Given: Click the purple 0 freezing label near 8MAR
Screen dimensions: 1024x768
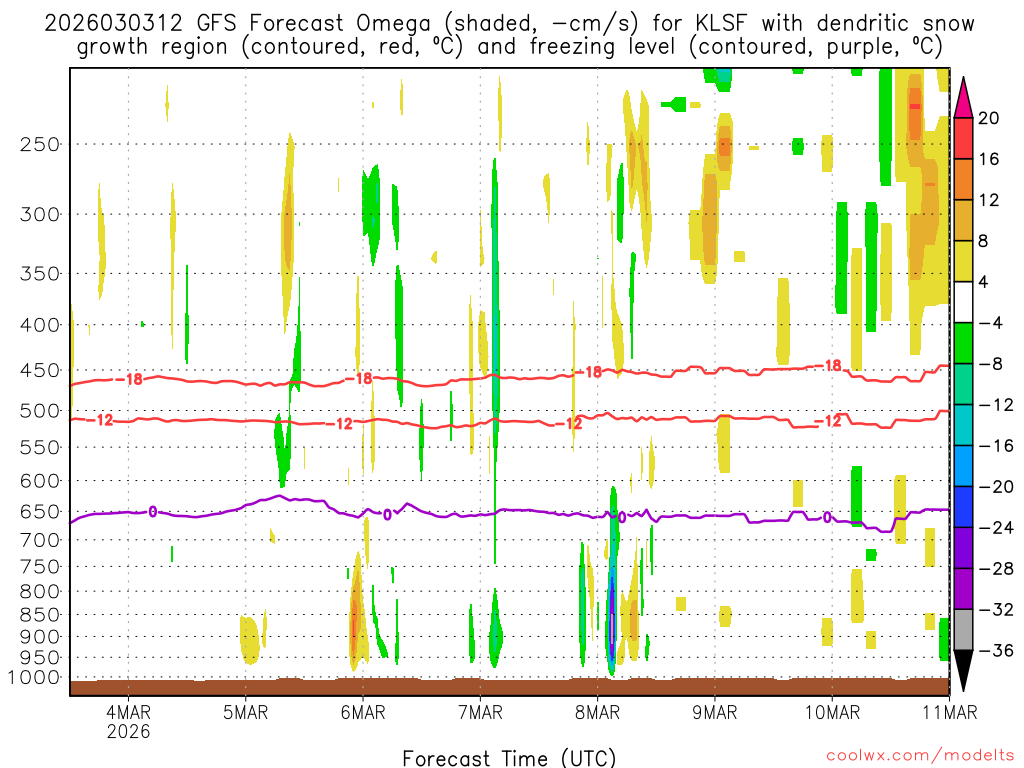Looking at the screenshot, I should tap(622, 518).
